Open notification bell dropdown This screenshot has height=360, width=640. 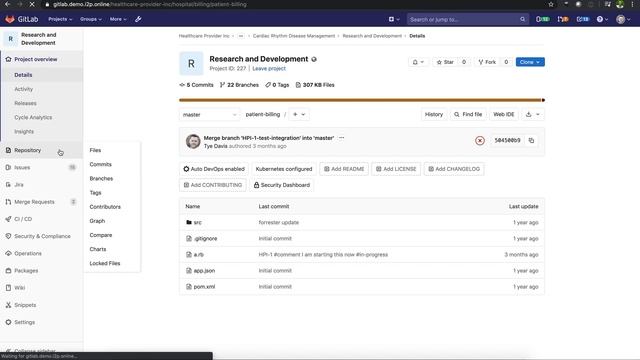tap(418, 62)
